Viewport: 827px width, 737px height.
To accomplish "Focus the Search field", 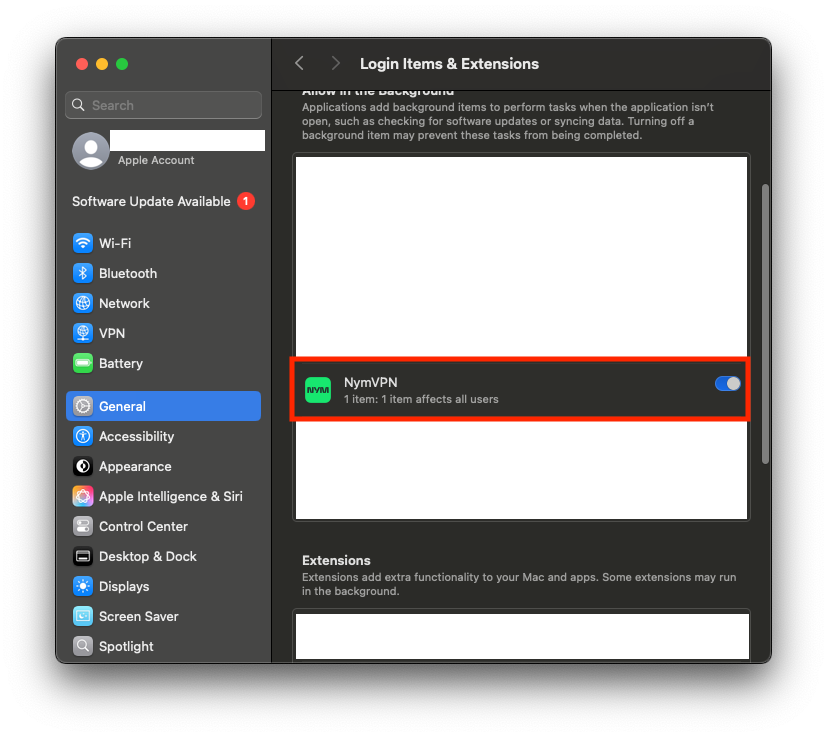I will pyautogui.click(x=164, y=105).
